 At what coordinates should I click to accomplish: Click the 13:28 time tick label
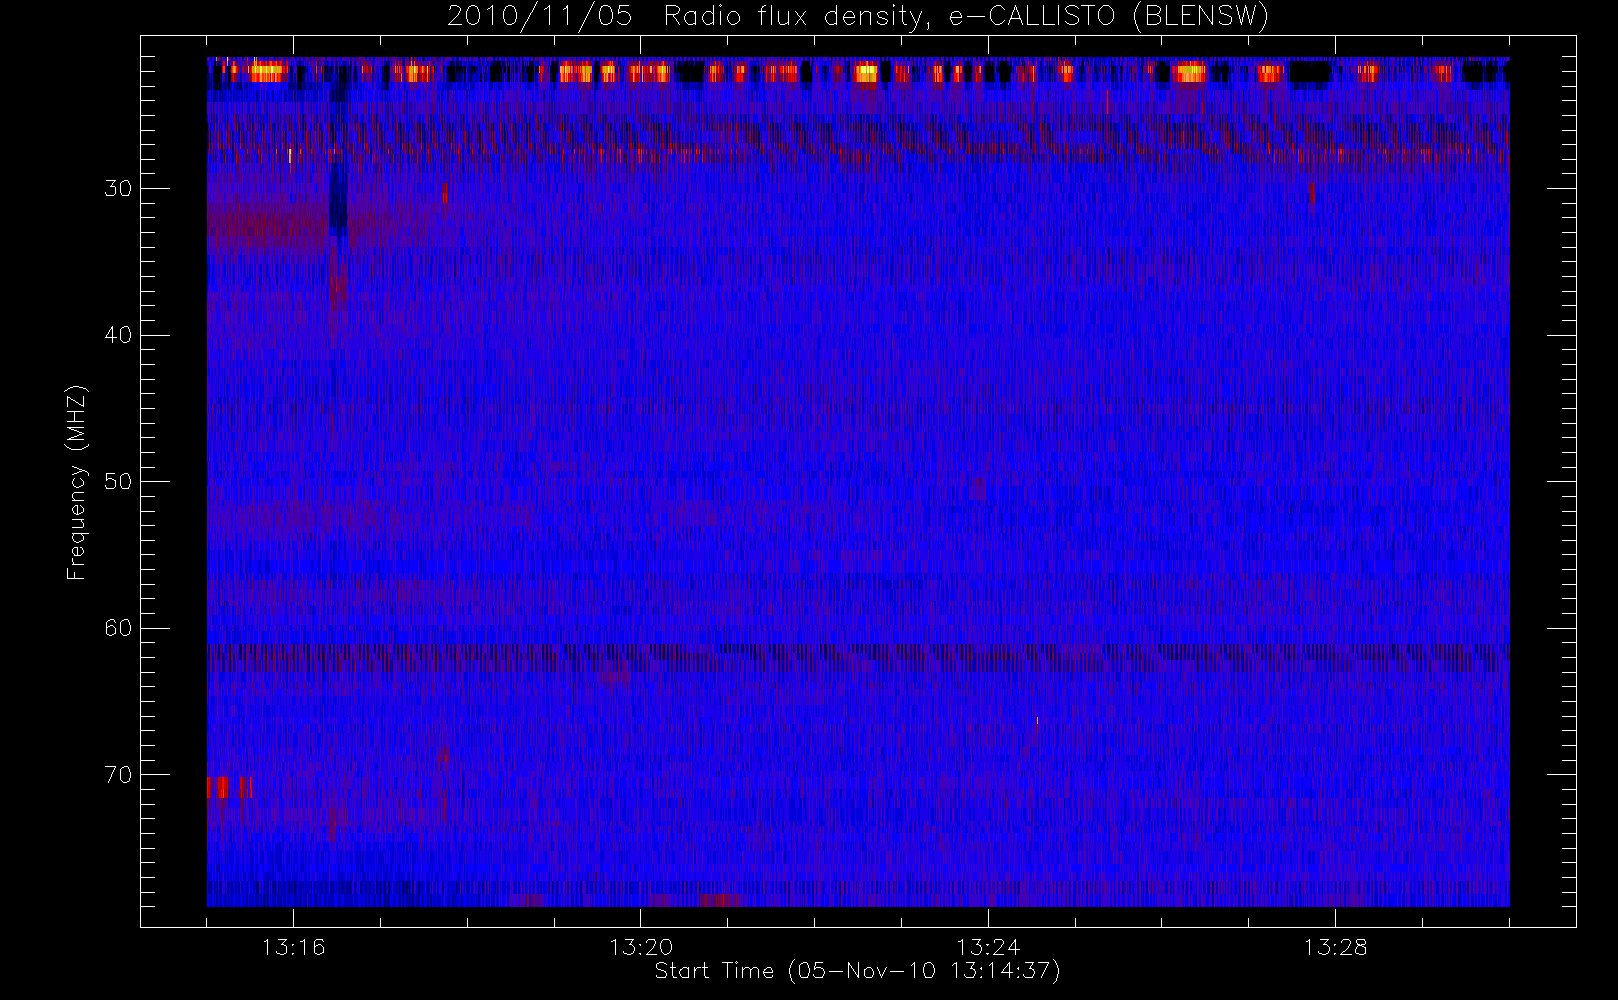click(1335, 947)
